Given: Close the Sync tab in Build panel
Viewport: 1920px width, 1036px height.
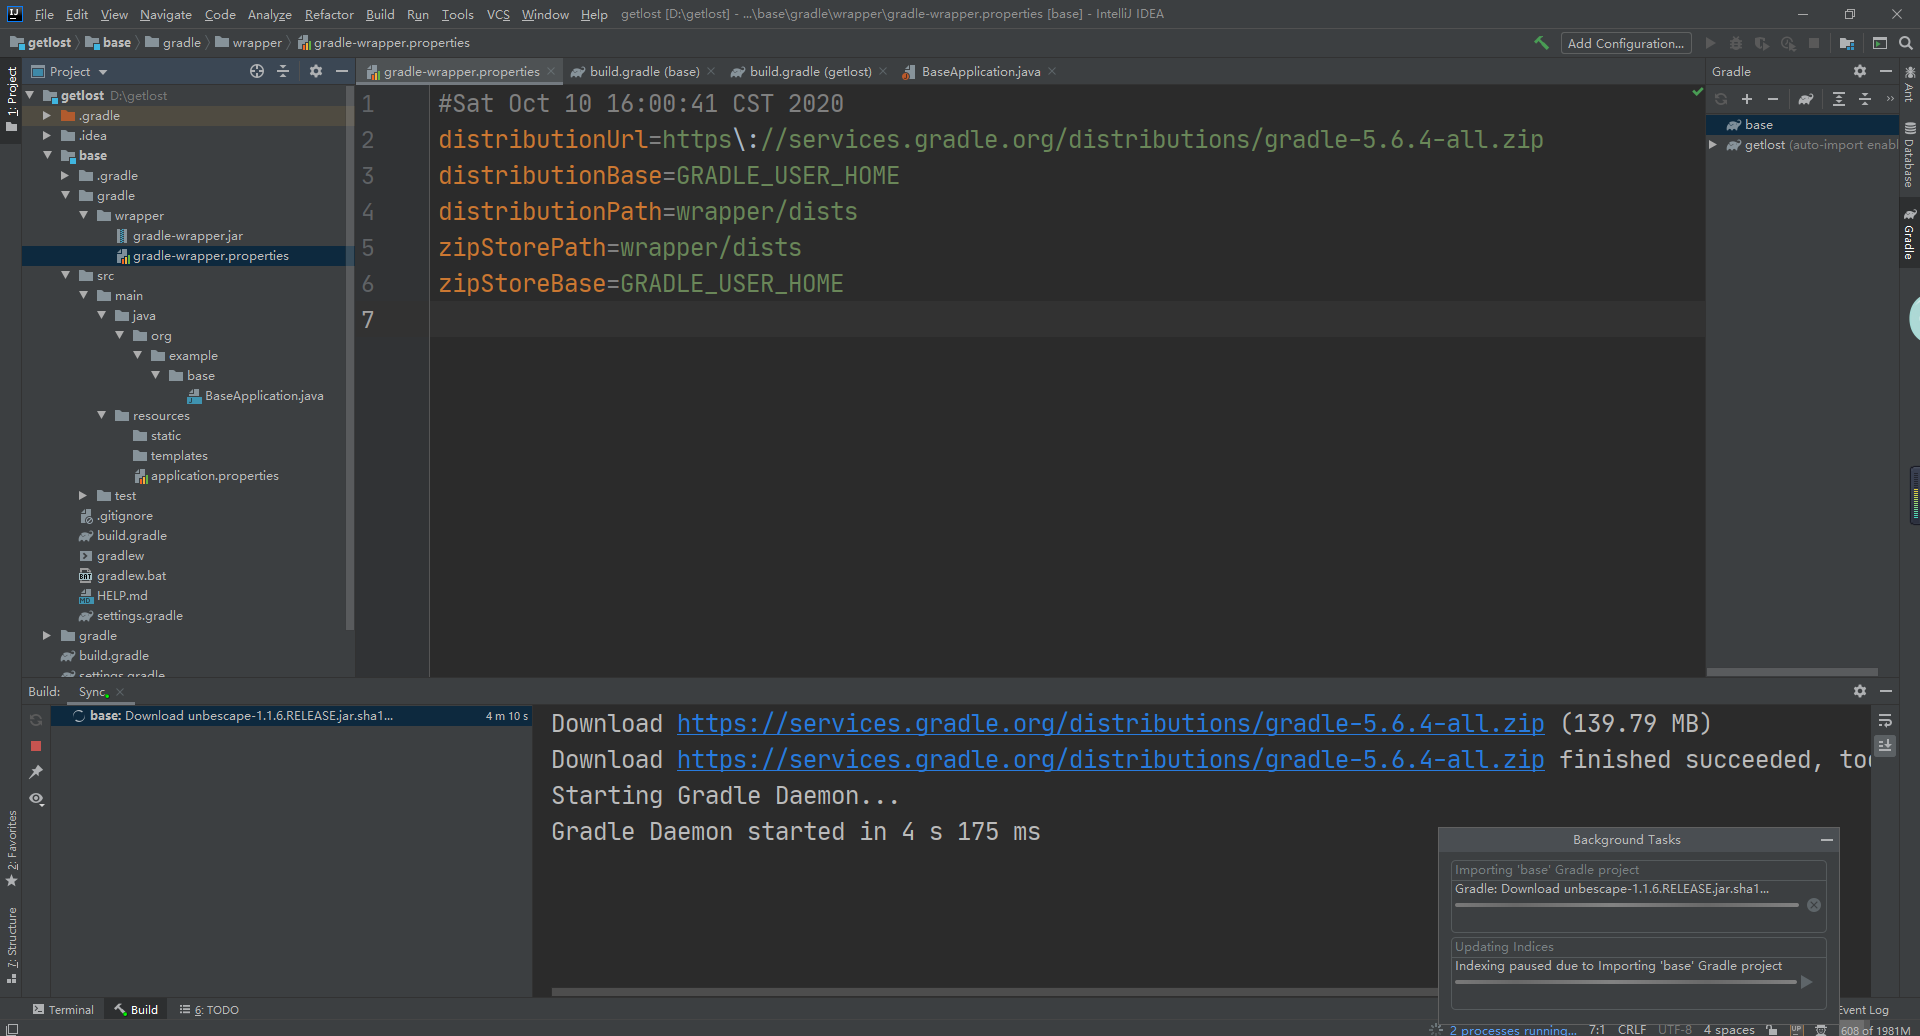Looking at the screenshot, I should (120, 692).
